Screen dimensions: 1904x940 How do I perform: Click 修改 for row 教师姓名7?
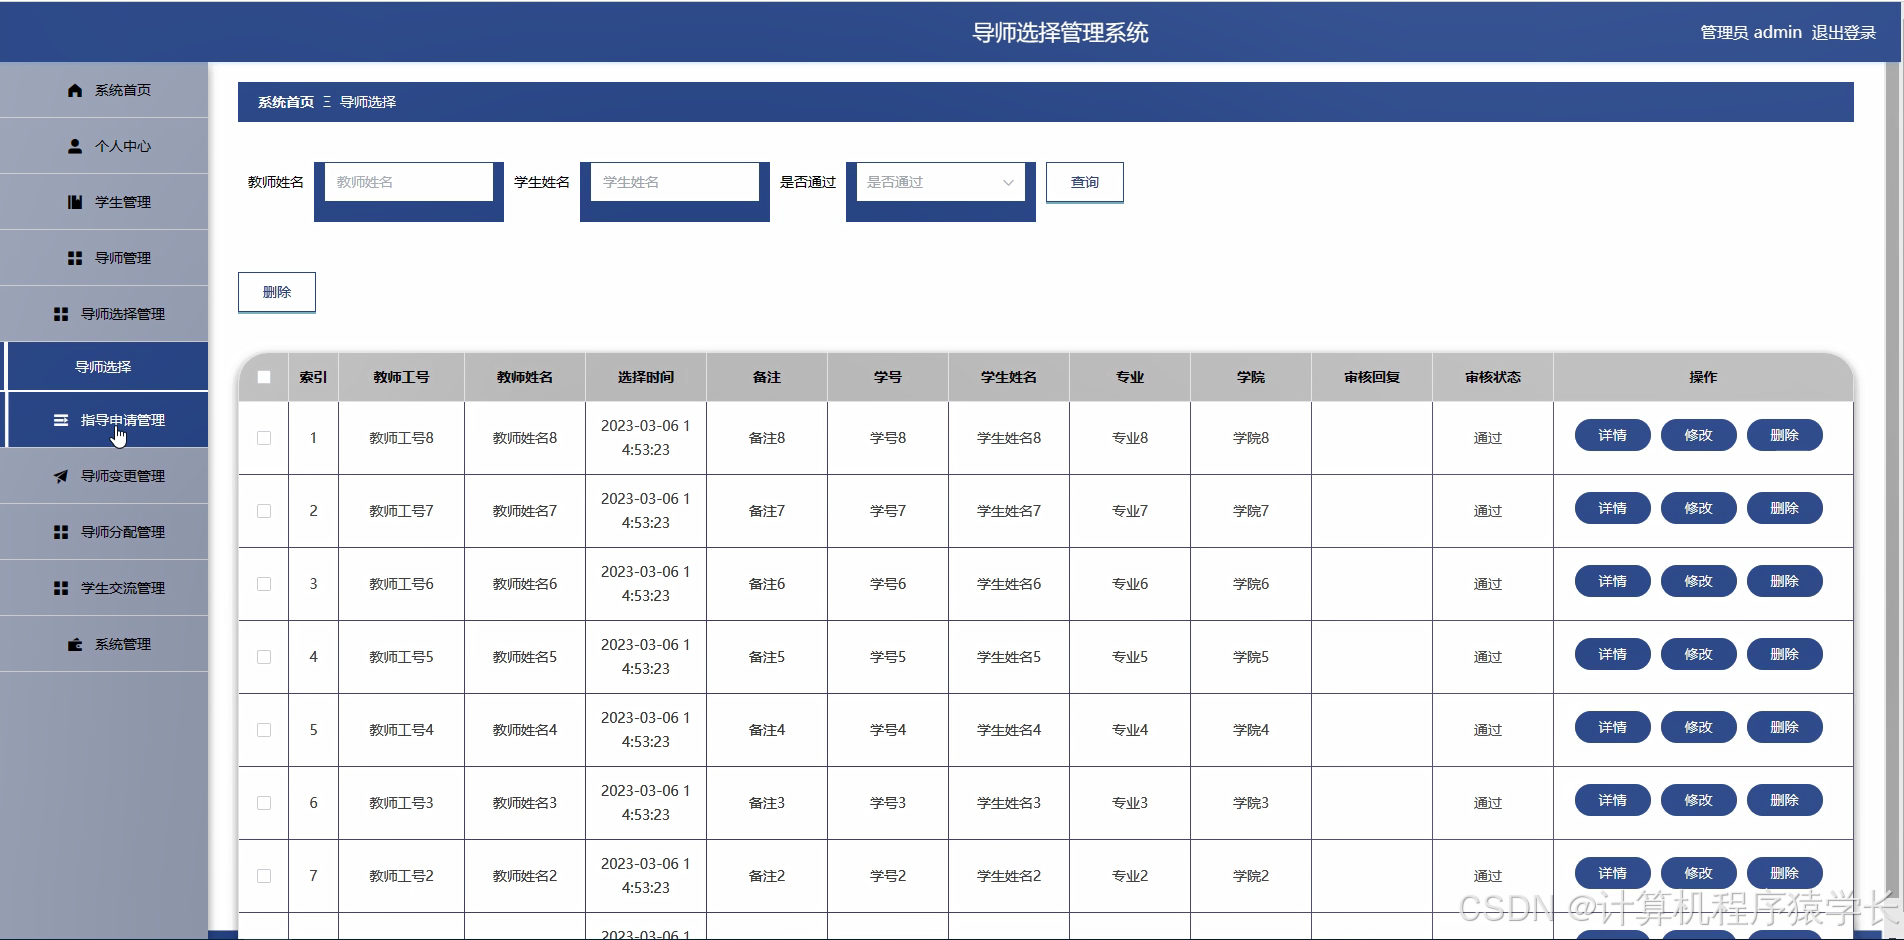(x=1698, y=508)
